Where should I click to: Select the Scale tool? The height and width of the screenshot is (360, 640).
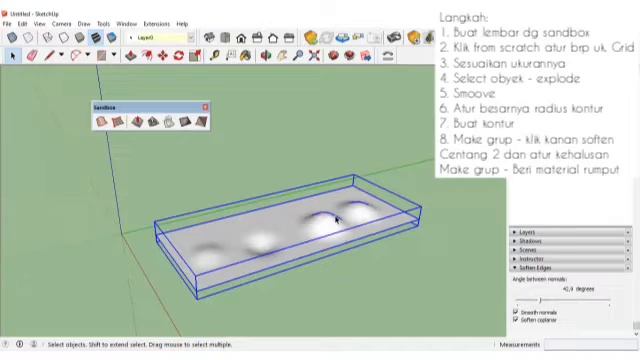tap(195, 56)
